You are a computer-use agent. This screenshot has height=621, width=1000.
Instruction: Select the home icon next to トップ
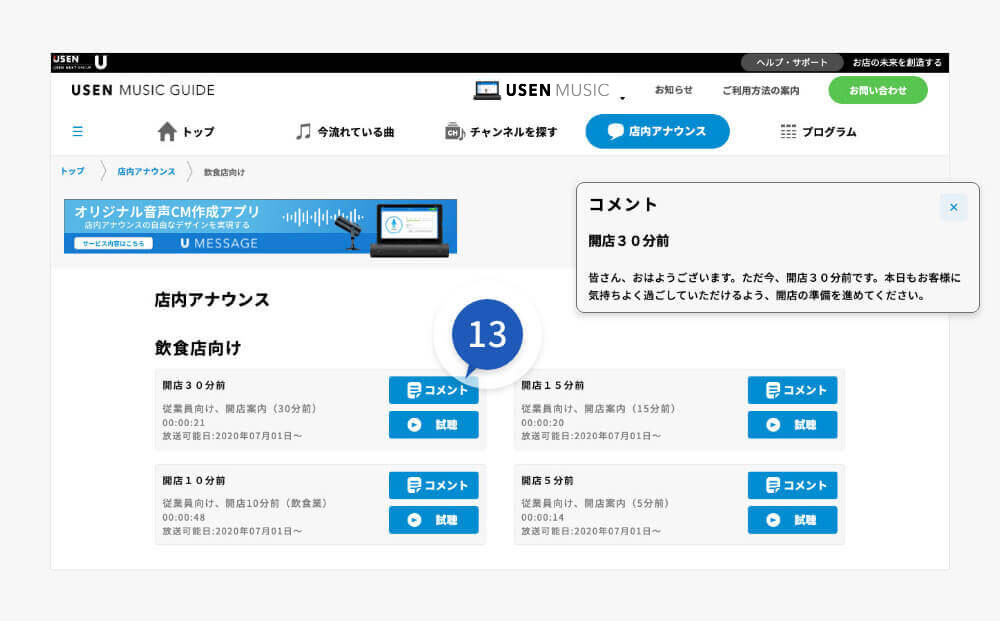168,131
